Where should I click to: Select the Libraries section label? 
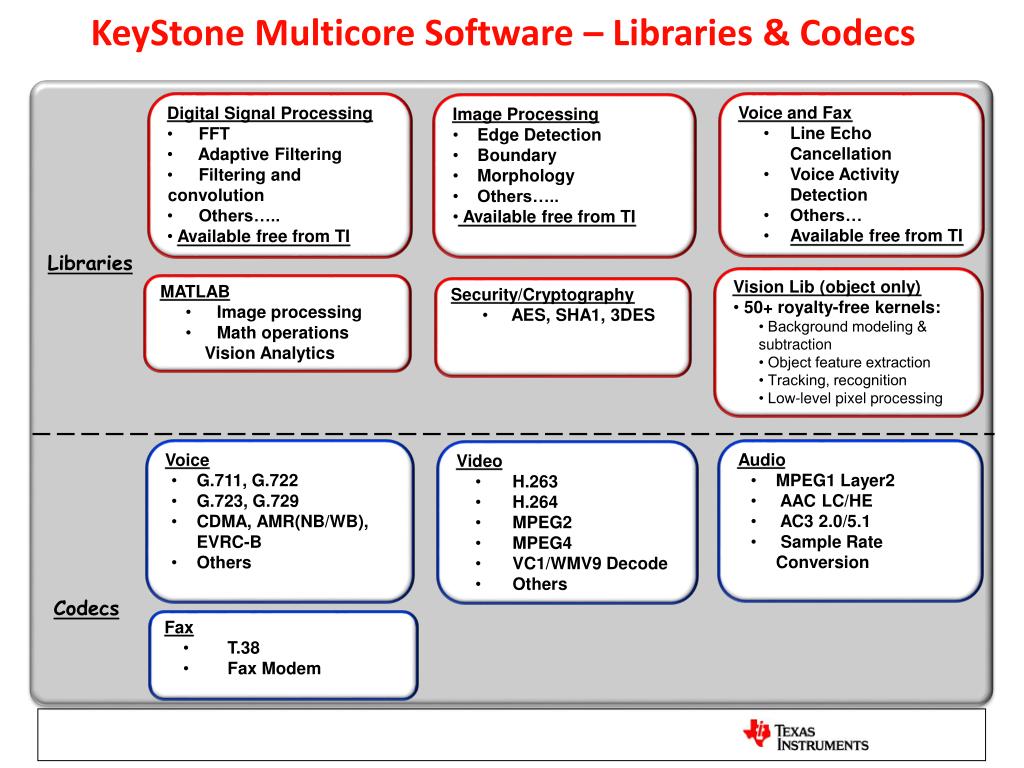89,263
